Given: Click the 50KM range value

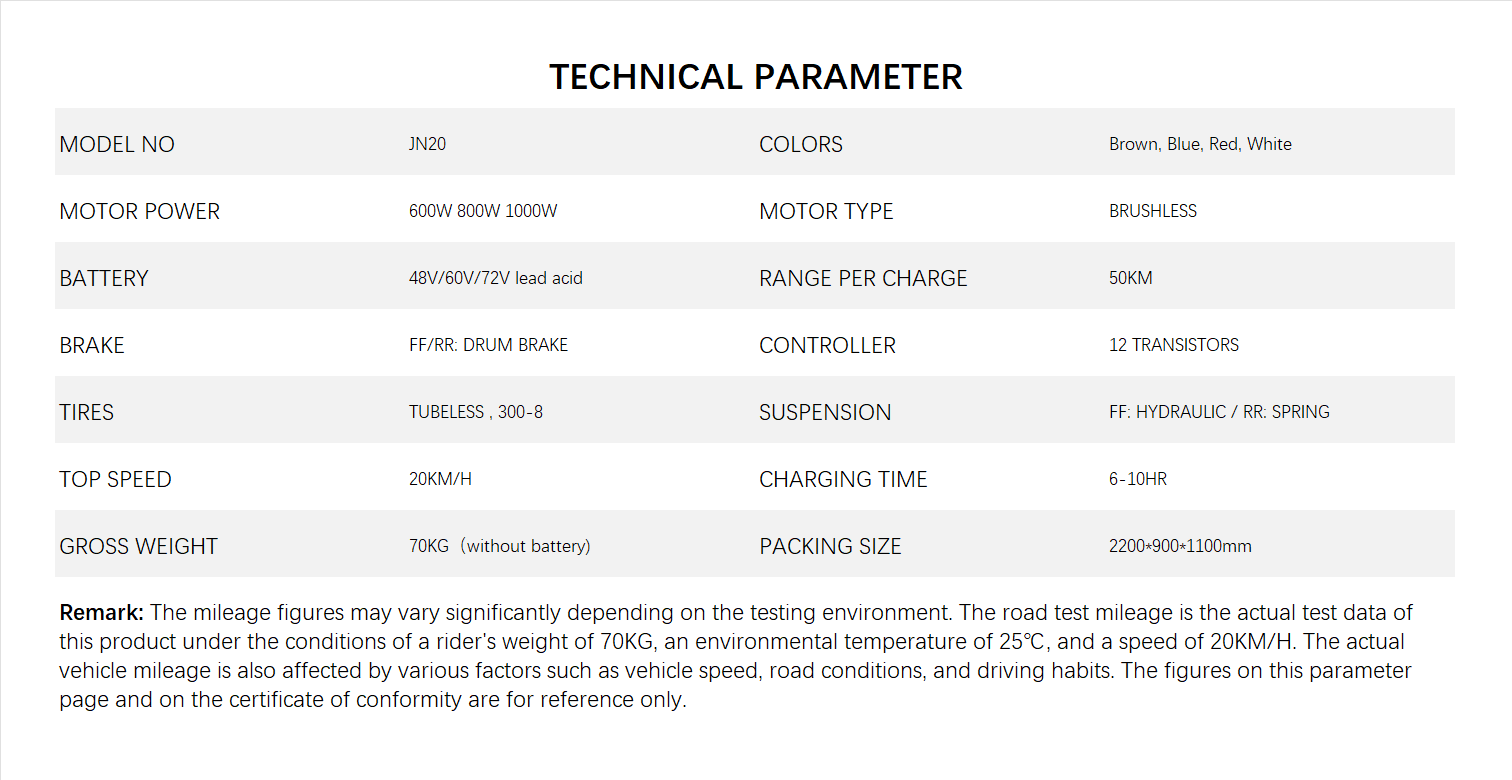Looking at the screenshot, I should 1130,278.
